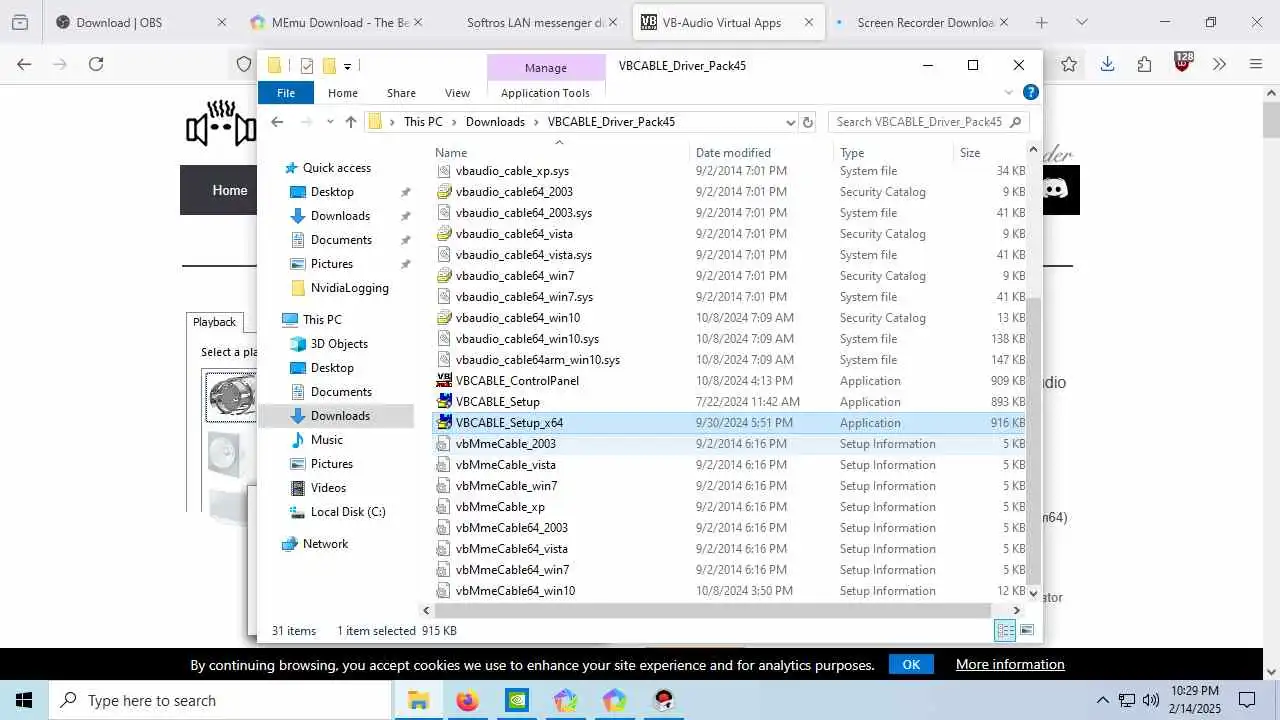
Task: Switch to MEmu Download browser tab
Action: click(336, 22)
